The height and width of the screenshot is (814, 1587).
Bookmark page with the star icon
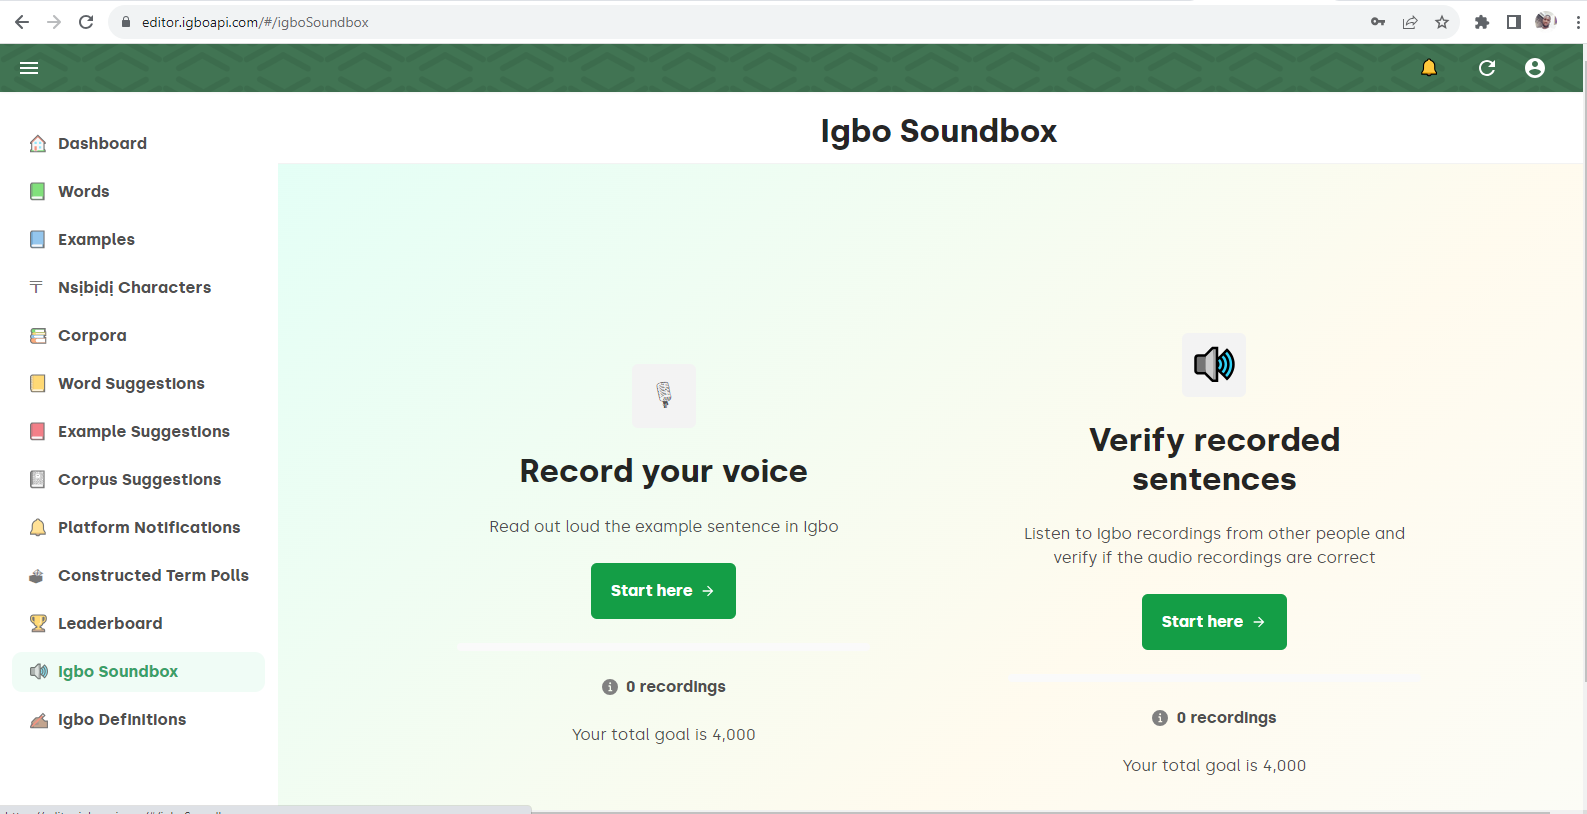tap(1442, 22)
